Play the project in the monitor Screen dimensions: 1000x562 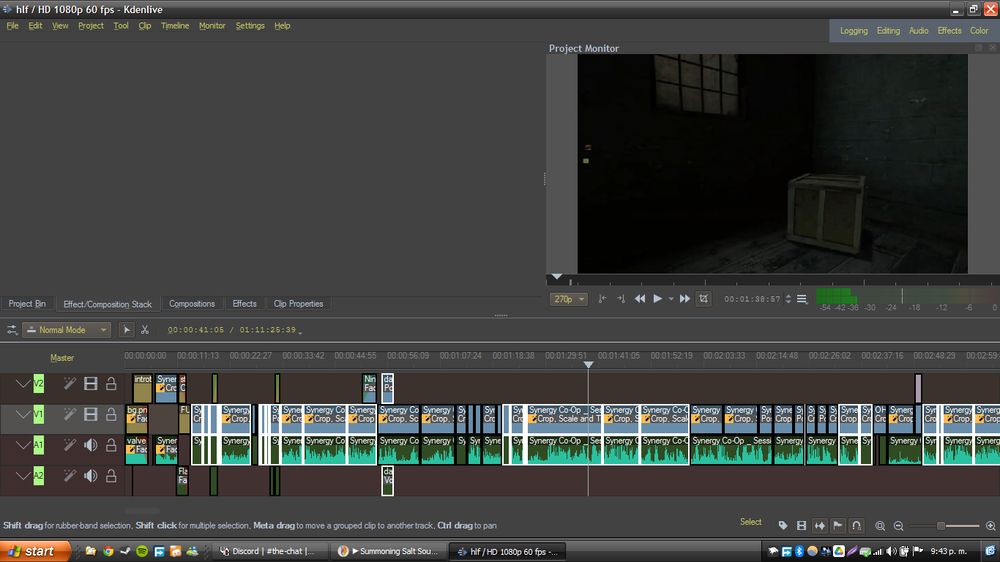coord(658,299)
